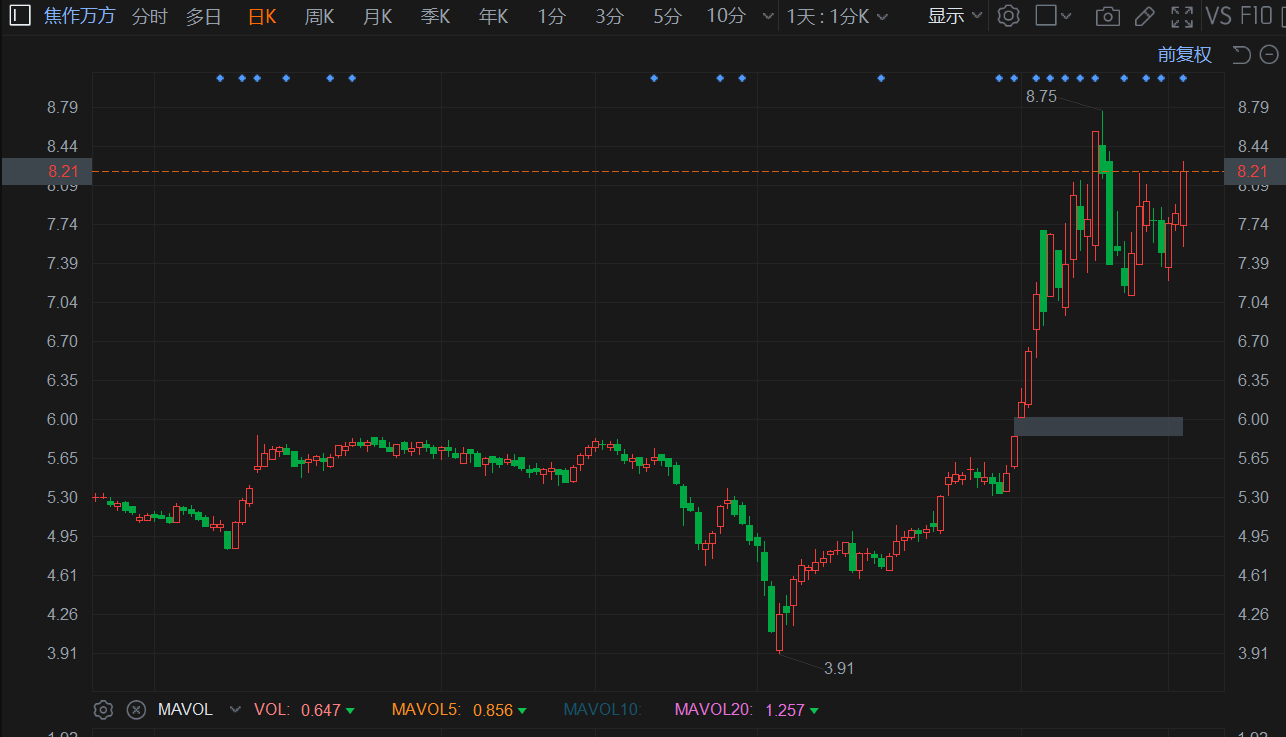This screenshot has height=737, width=1286.
Task: Select the 周K weekly candlestick tab
Action: tap(320, 16)
